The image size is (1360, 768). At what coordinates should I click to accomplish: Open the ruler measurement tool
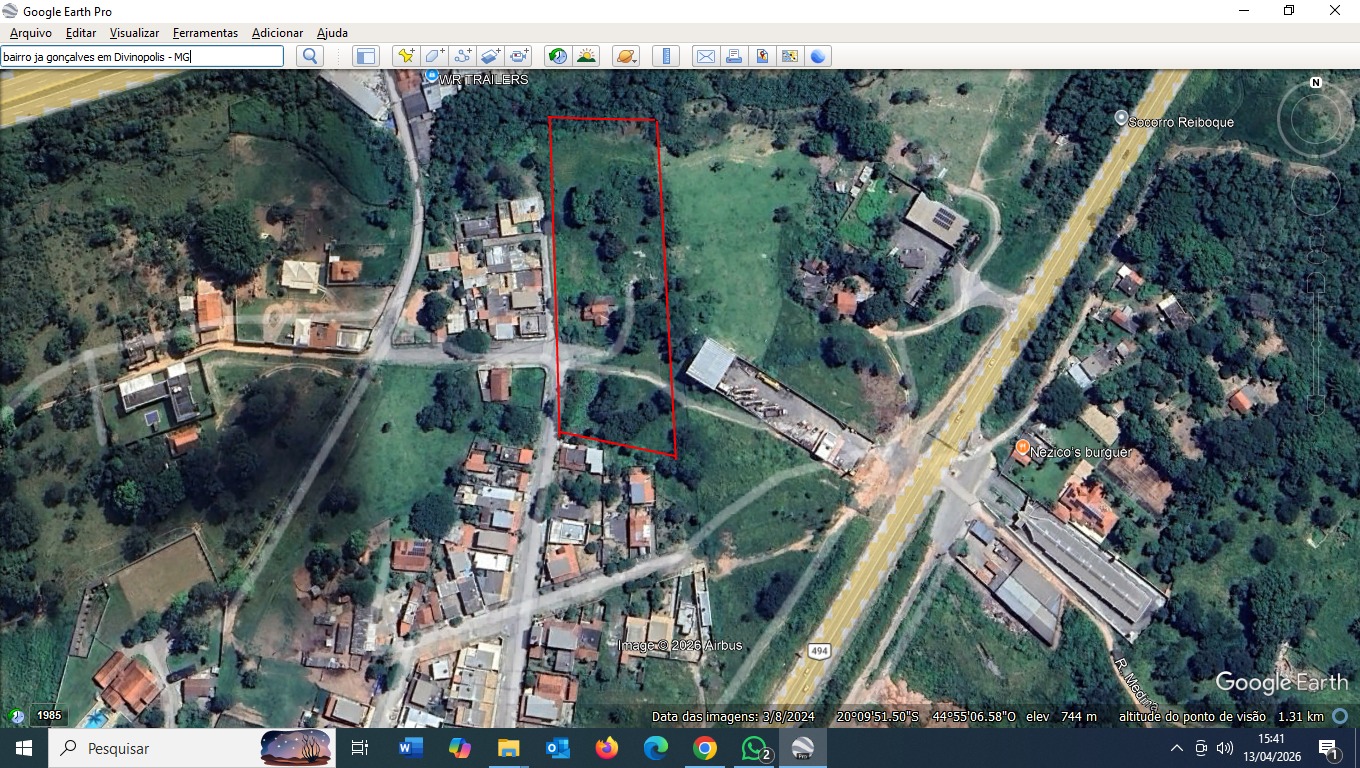665,56
